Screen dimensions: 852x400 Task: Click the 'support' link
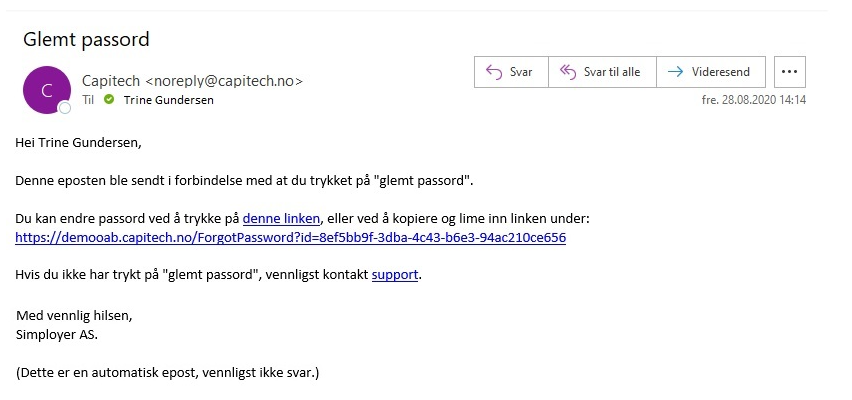(x=395, y=274)
